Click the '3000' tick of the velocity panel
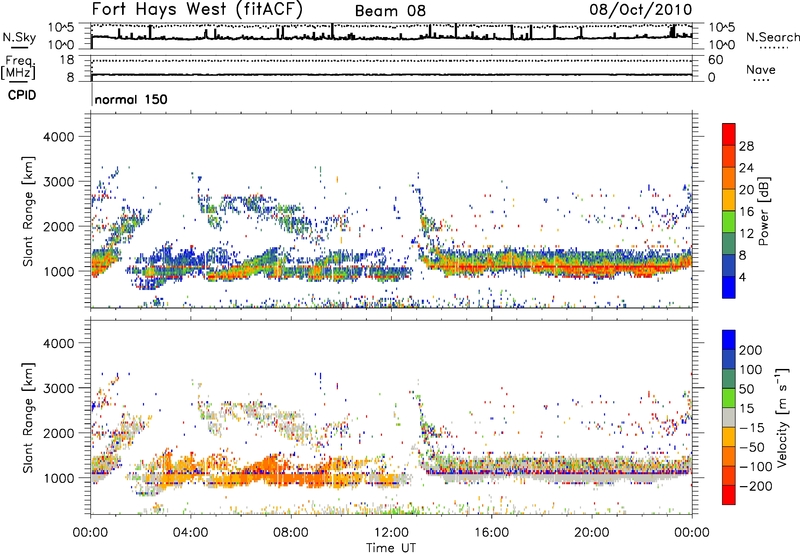800x554 pixels. (59, 388)
